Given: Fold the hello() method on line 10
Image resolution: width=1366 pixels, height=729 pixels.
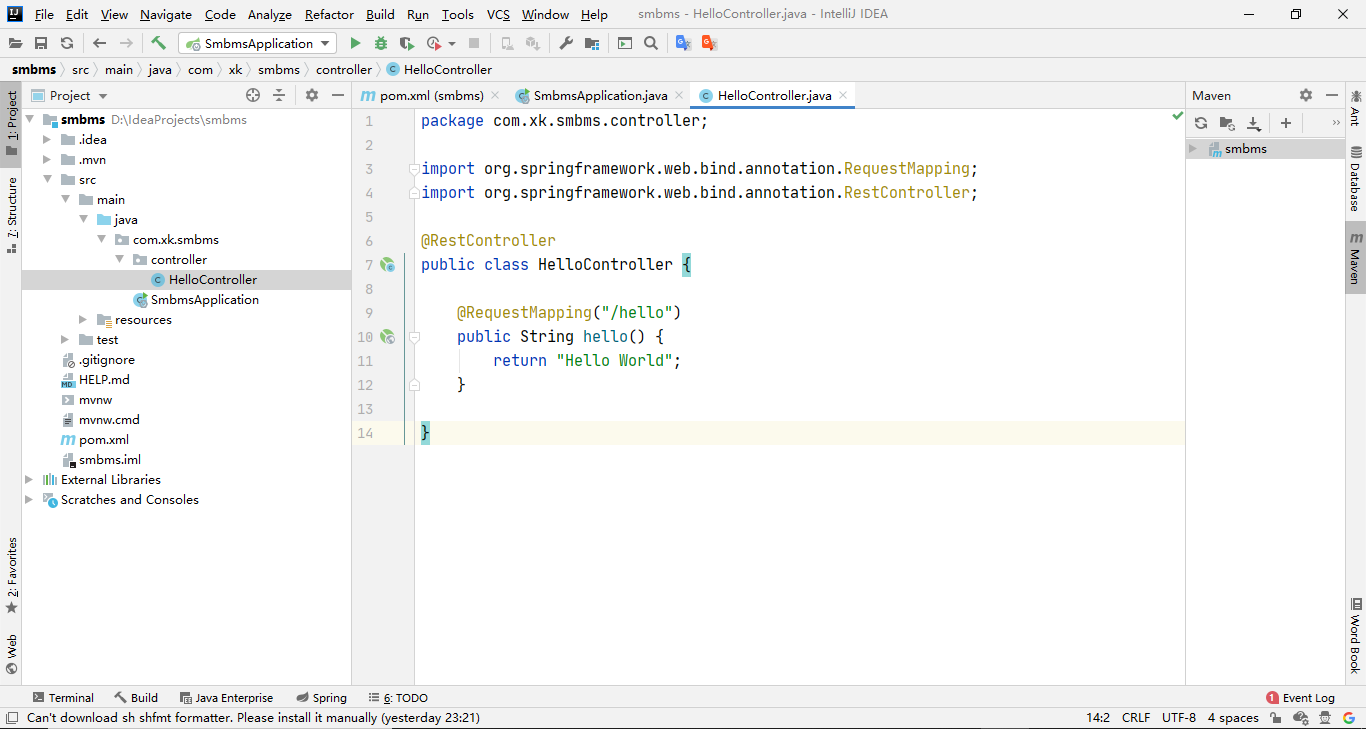Looking at the screenshot, I should click(414, 337).
